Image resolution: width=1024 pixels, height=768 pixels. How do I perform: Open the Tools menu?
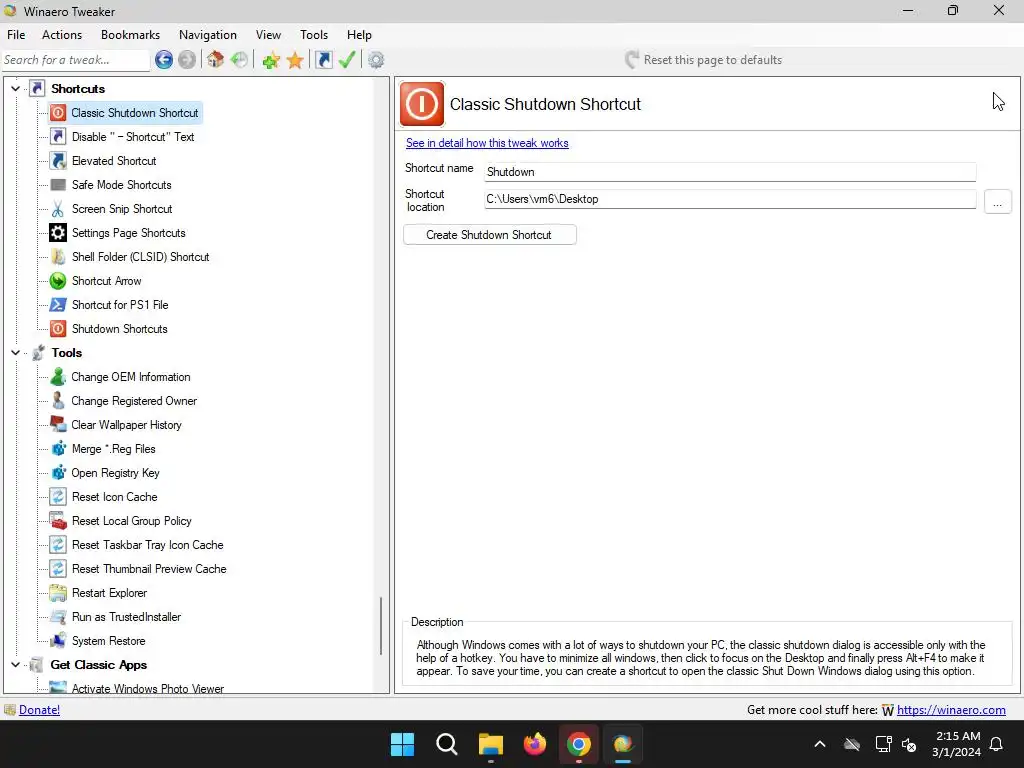click(x=314, y=35)
